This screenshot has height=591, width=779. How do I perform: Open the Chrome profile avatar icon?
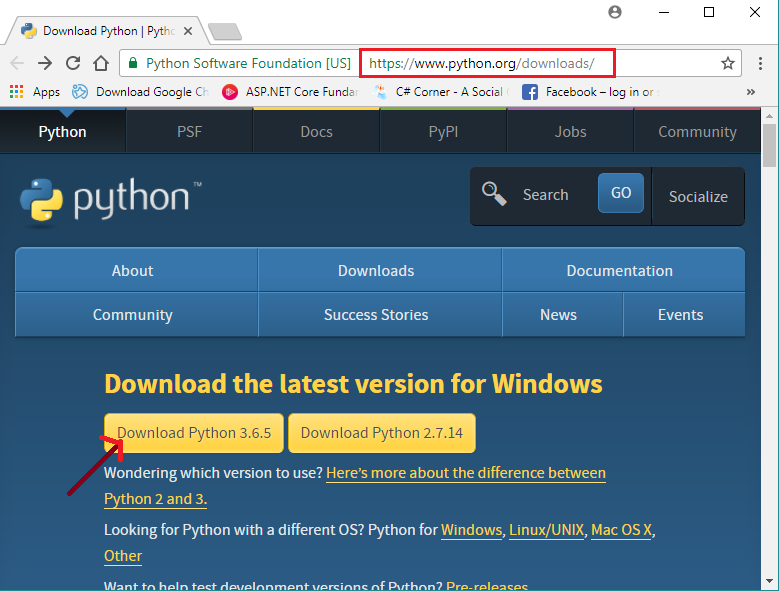(615, 12)
